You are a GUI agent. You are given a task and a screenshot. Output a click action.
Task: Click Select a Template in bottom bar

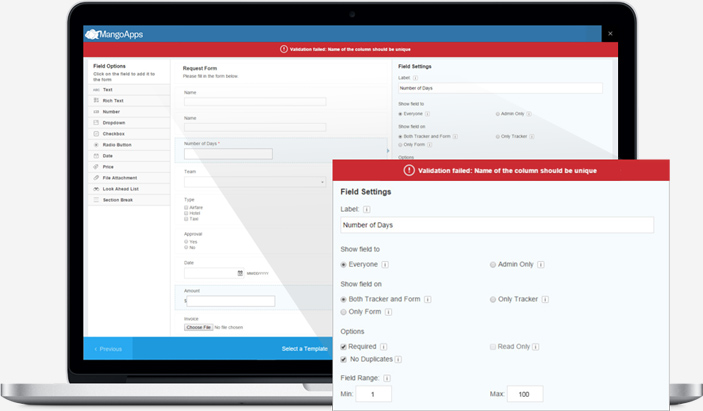[304, 349]
